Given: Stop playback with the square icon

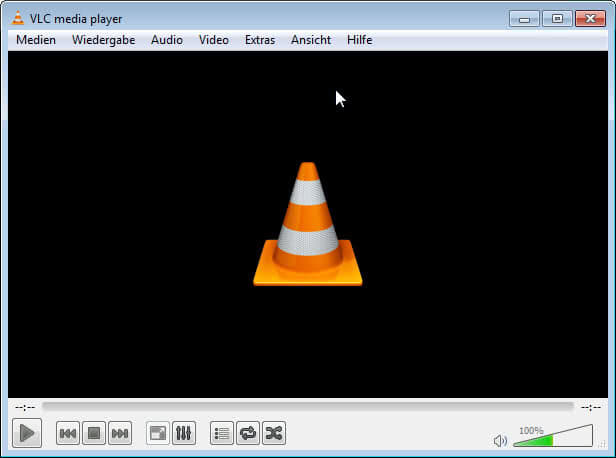Looking at the screenshot, I should pos(94,433).
